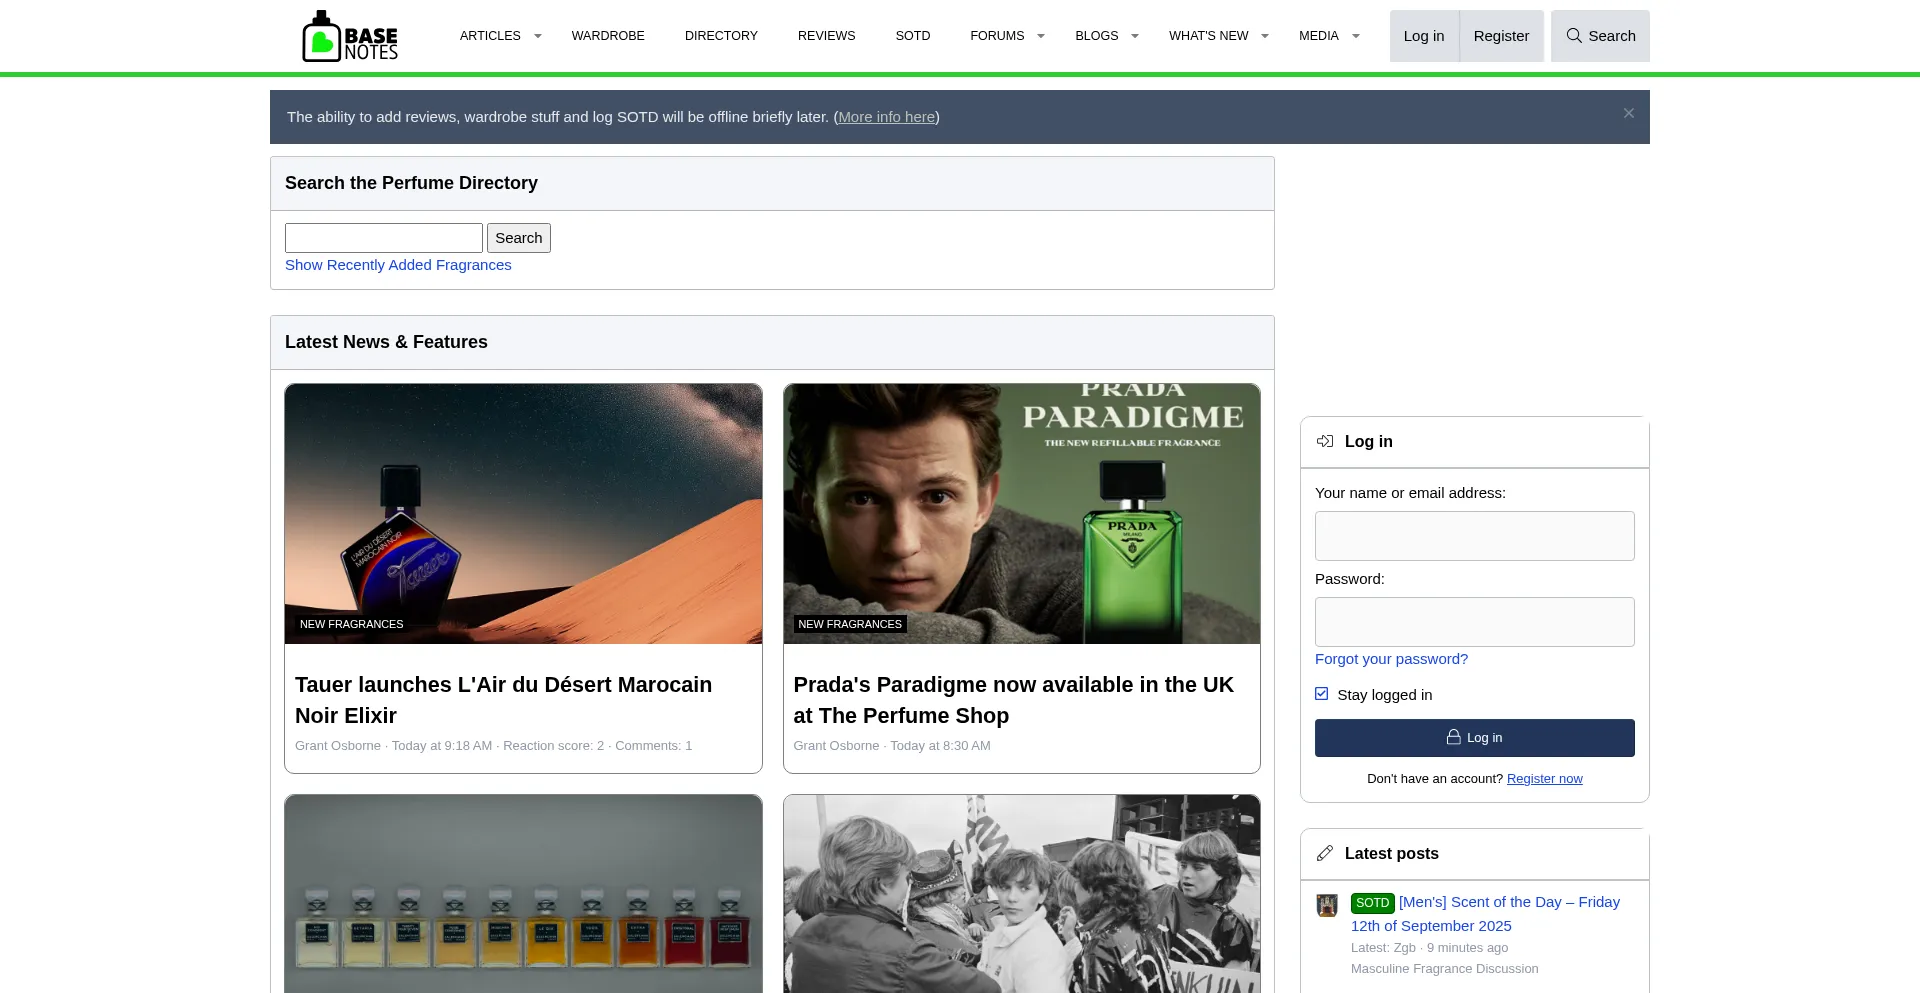The width and height of the screenshot is (1920, 993).
Task: Open the Prada Paradigme ad image
Action: tap(1022, 514)
